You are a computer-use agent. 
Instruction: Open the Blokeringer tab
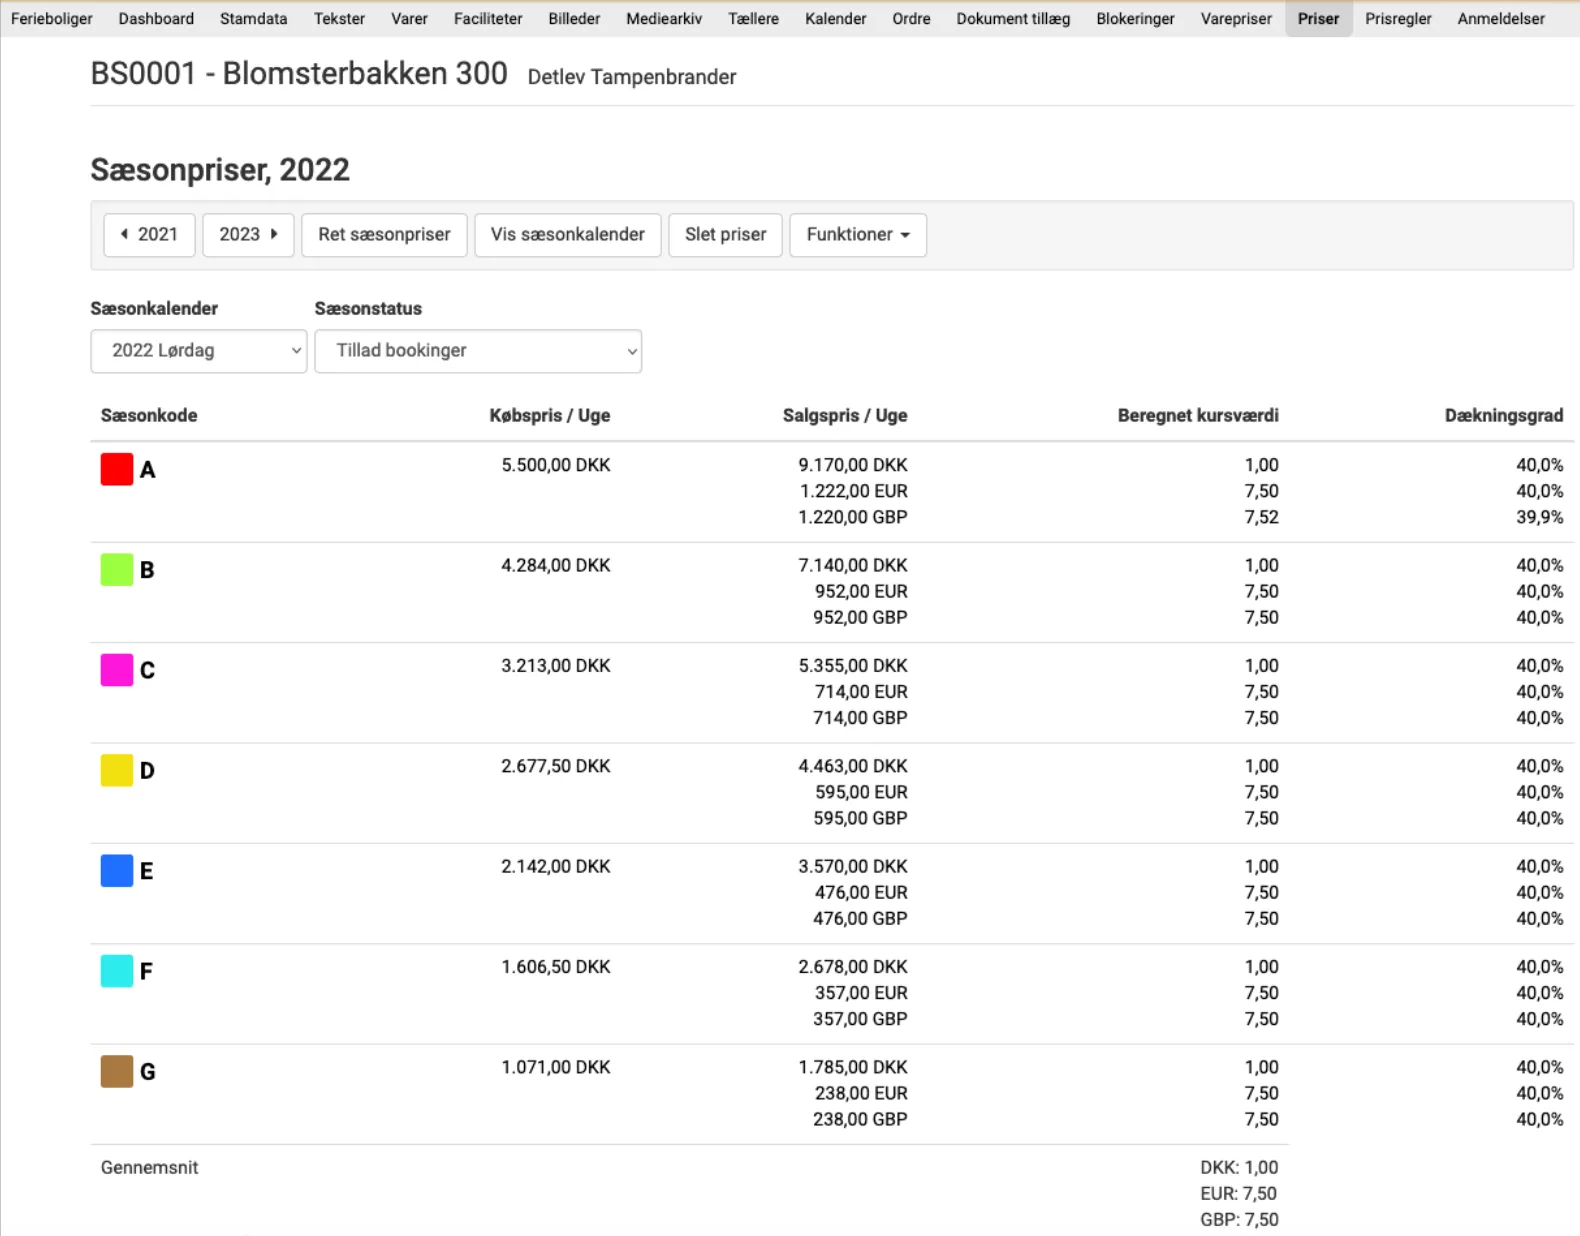[1135, 19]
